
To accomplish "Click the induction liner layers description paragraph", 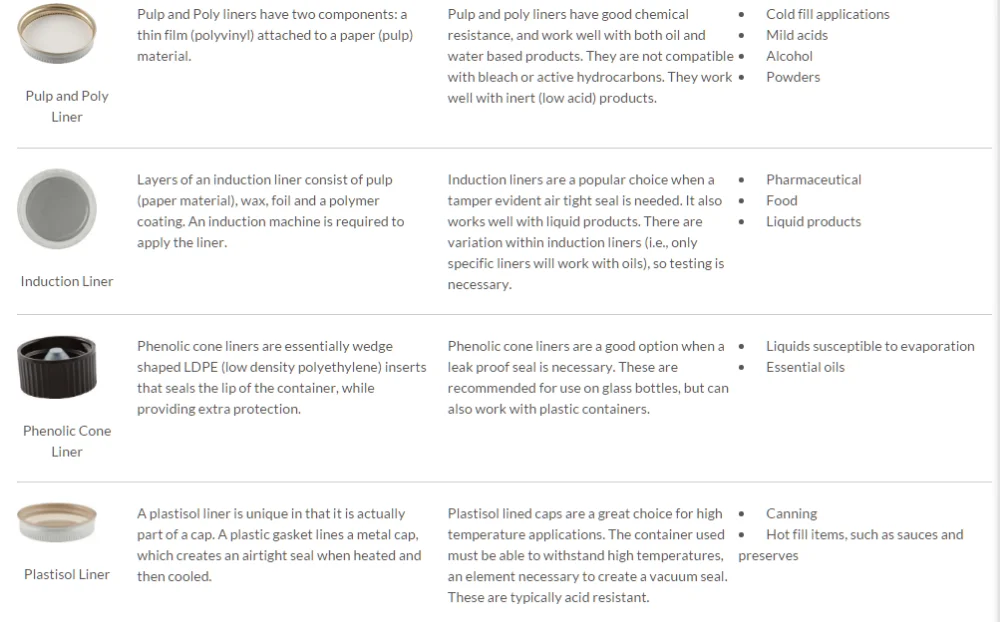I will pos(270,211).
